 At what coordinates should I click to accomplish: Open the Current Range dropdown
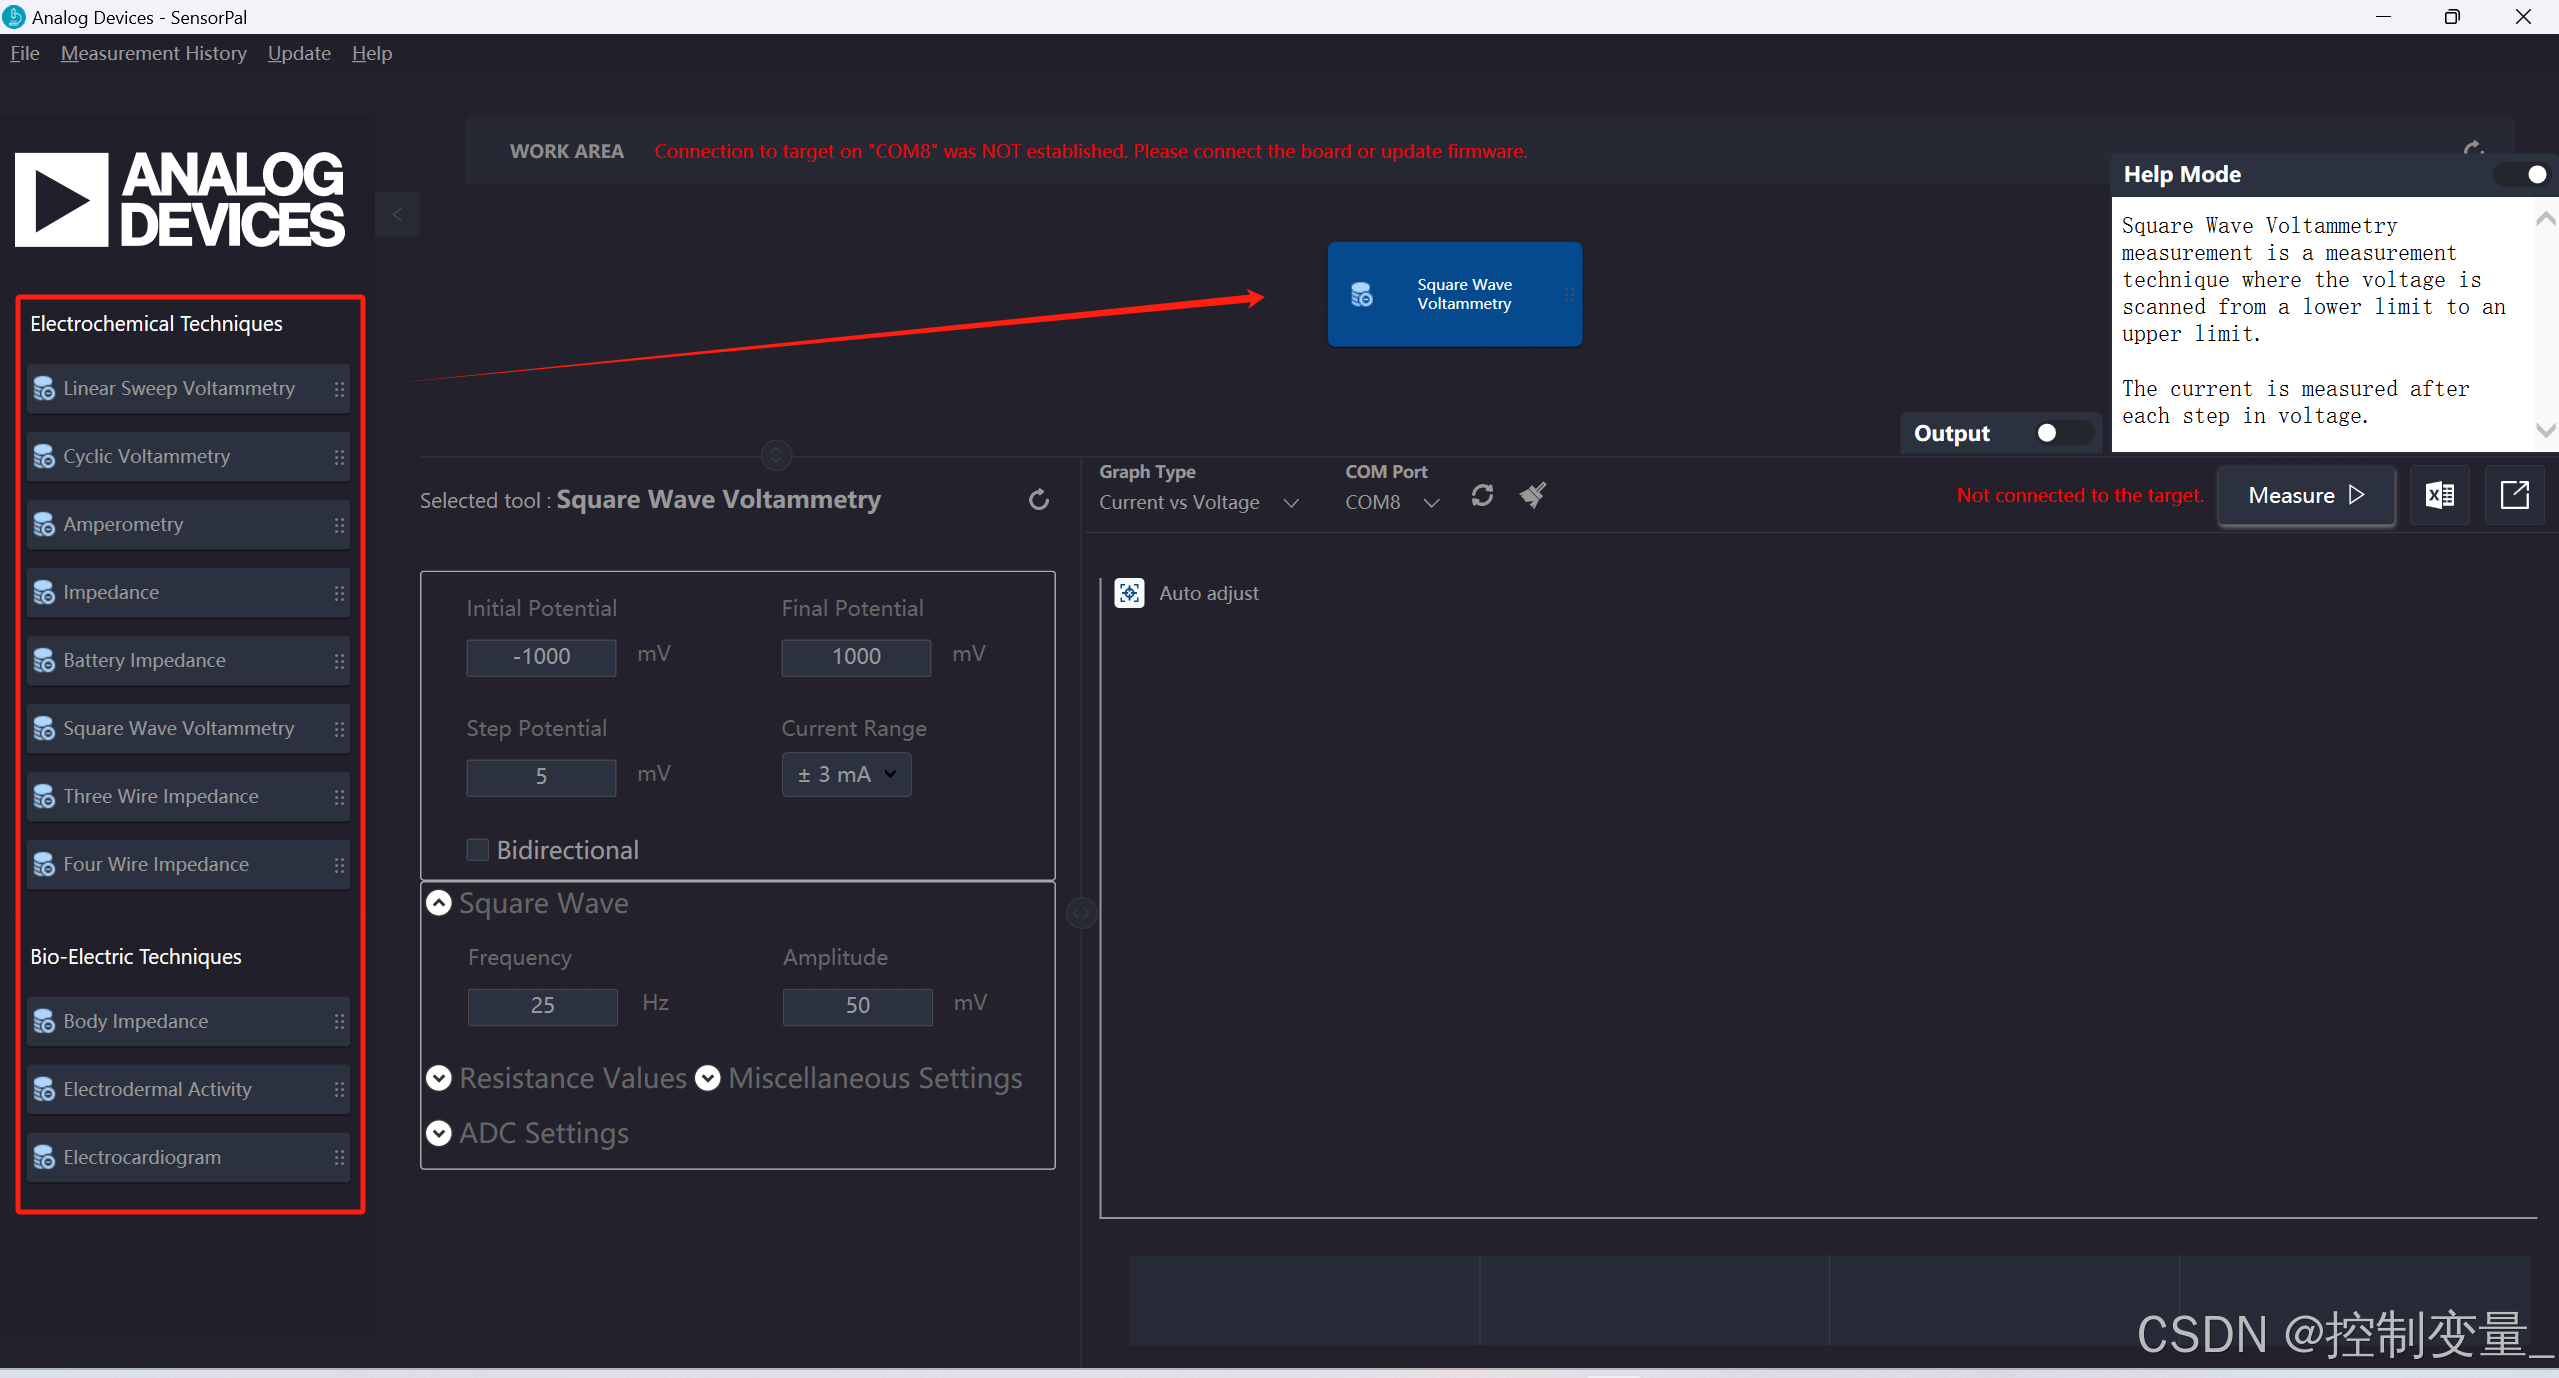[846, 775]
